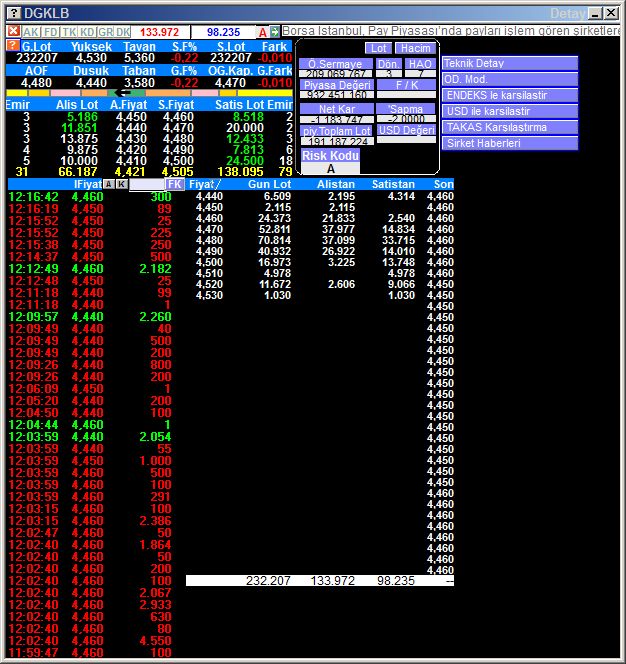Select the Lot button
Image resolution: width=626 pixels, height=664 pixels.
tap(378, 48)
